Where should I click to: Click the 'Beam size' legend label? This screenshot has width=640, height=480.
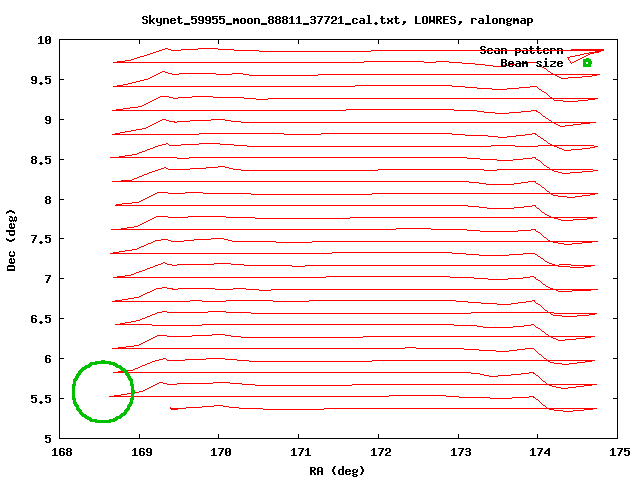pos(532,63)
